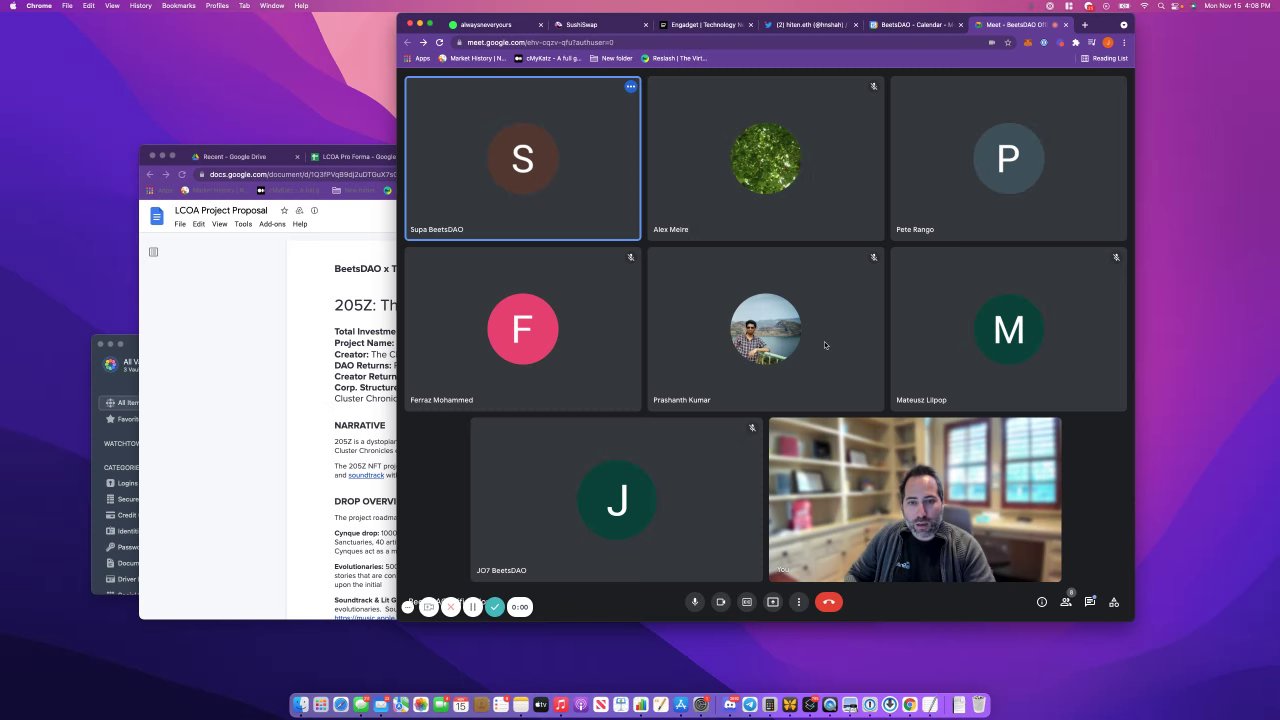Cancel recording with the red X button

pyautogui.click(x=451, y=607)
